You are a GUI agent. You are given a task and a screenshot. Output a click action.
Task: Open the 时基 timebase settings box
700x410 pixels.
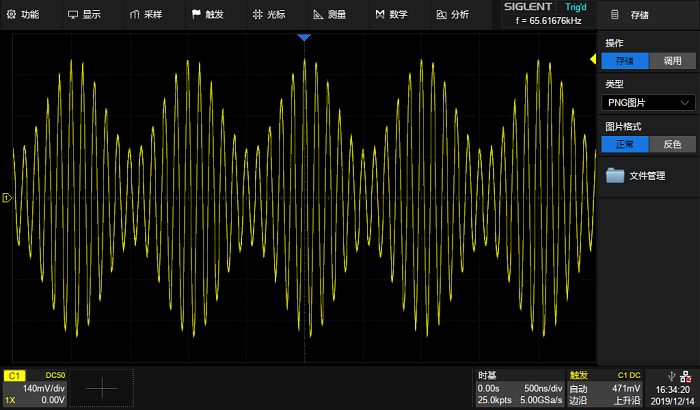click(x=520, y=388)
